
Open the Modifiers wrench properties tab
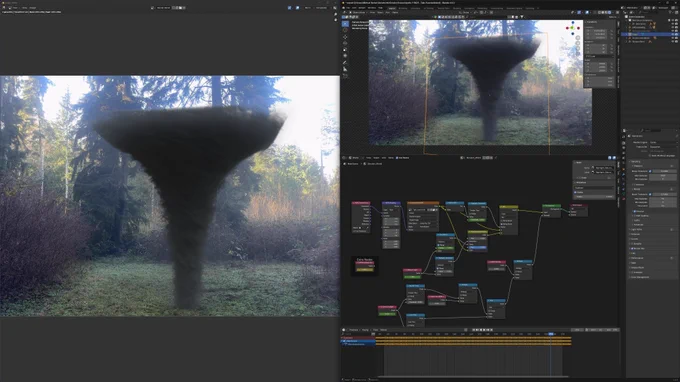pos(624,174)
